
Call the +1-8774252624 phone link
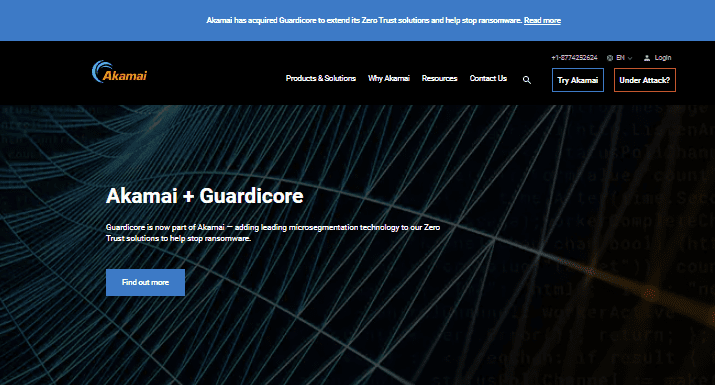(574, 58)
